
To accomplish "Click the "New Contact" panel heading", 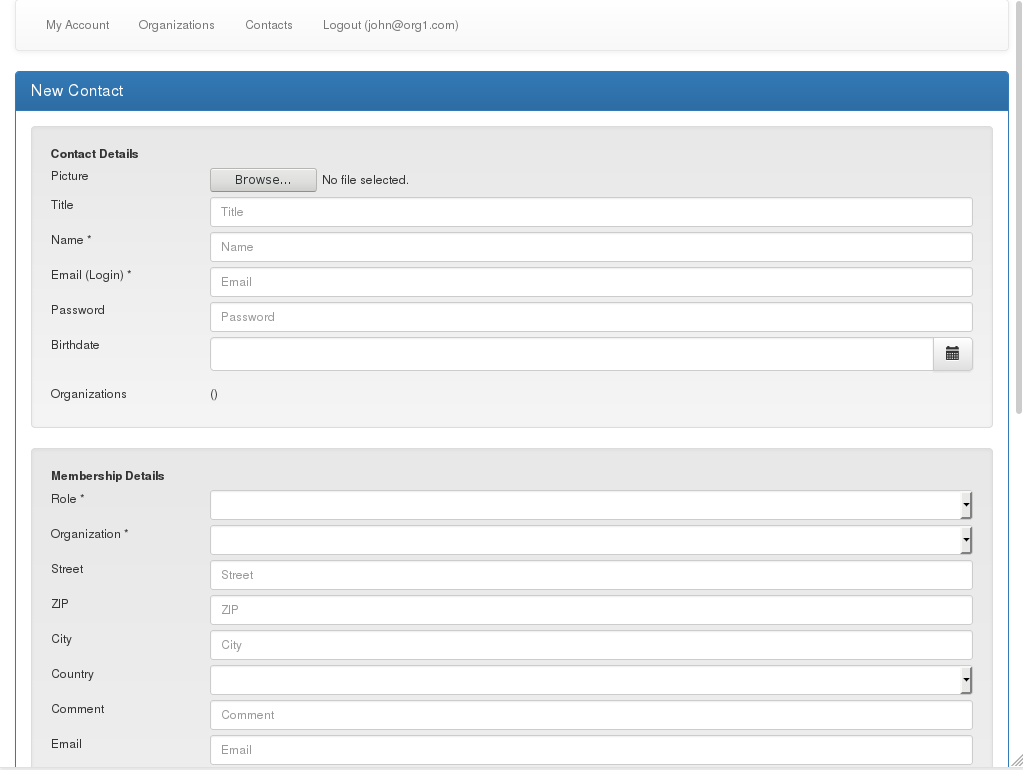I will (77, 91).
